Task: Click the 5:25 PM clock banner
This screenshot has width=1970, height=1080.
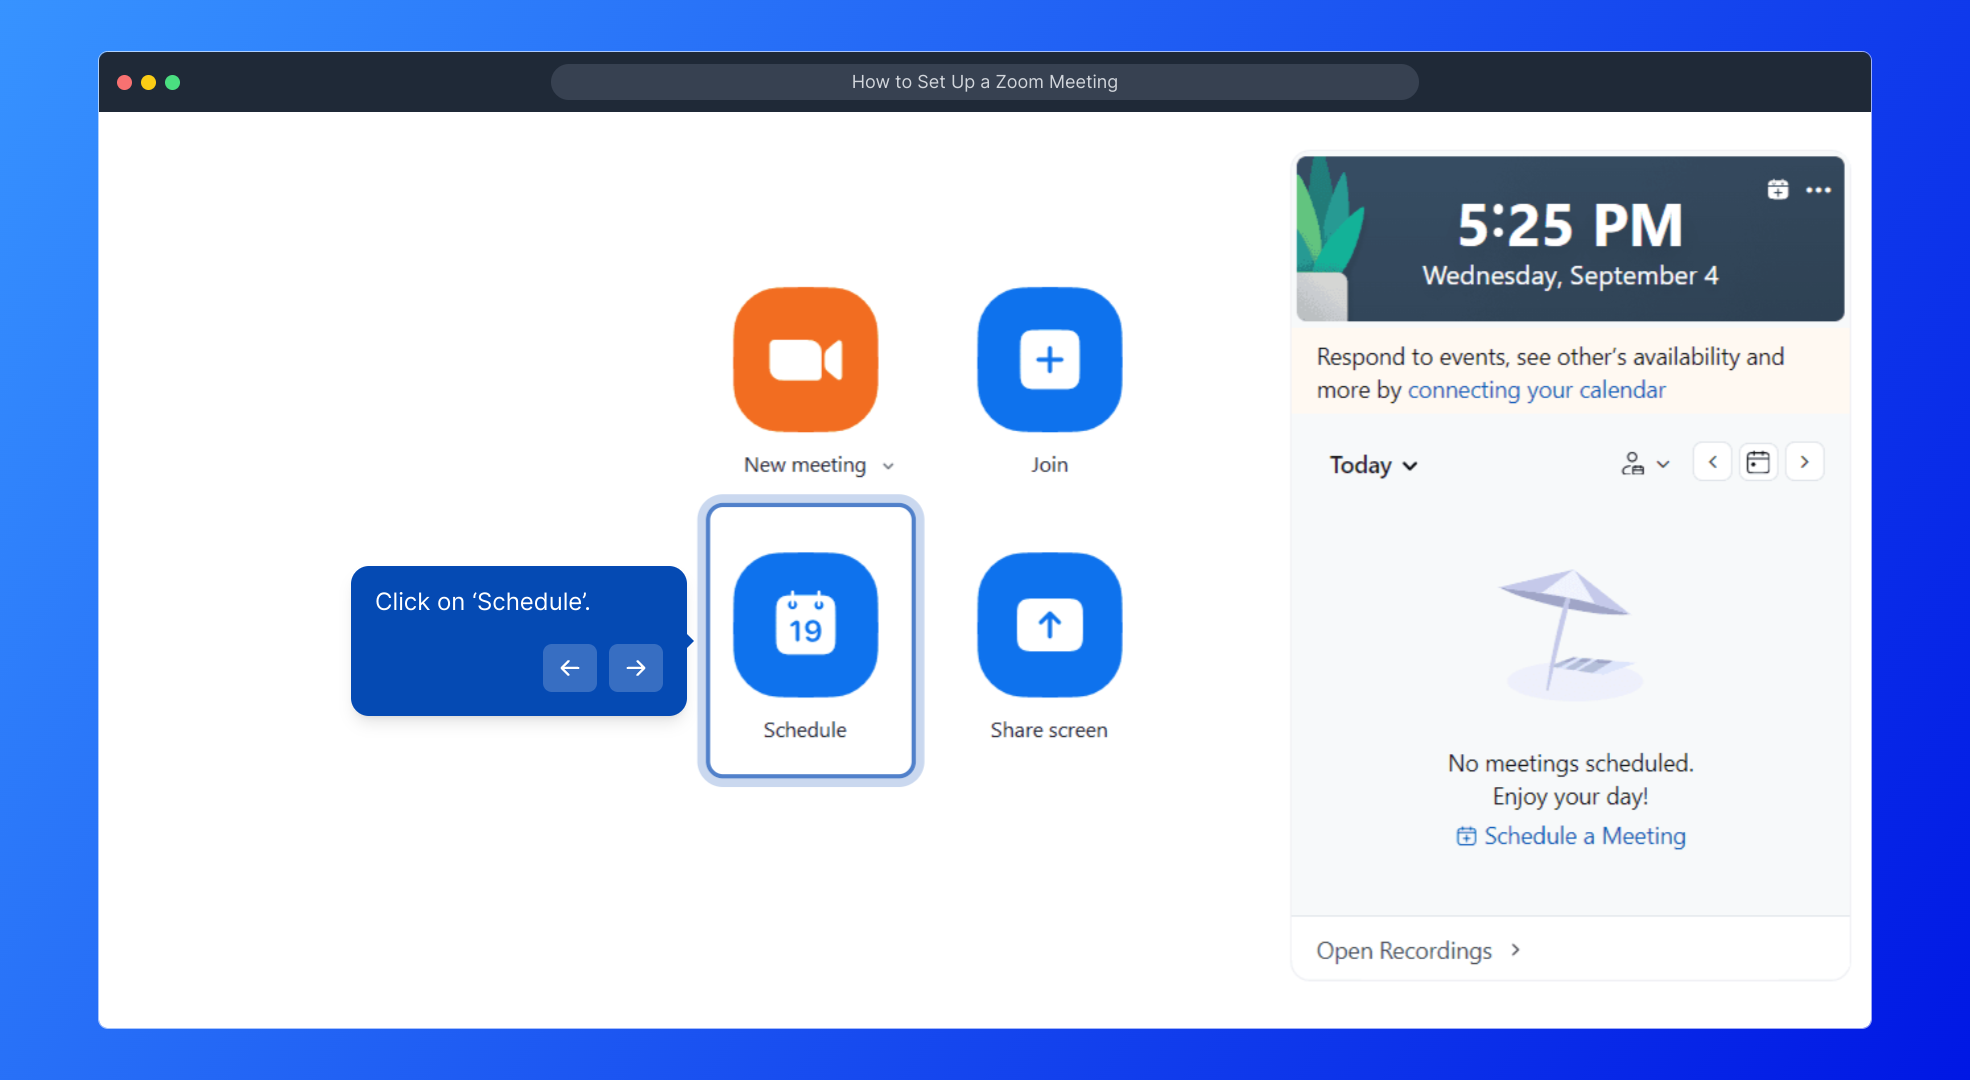Action: 1570,240
